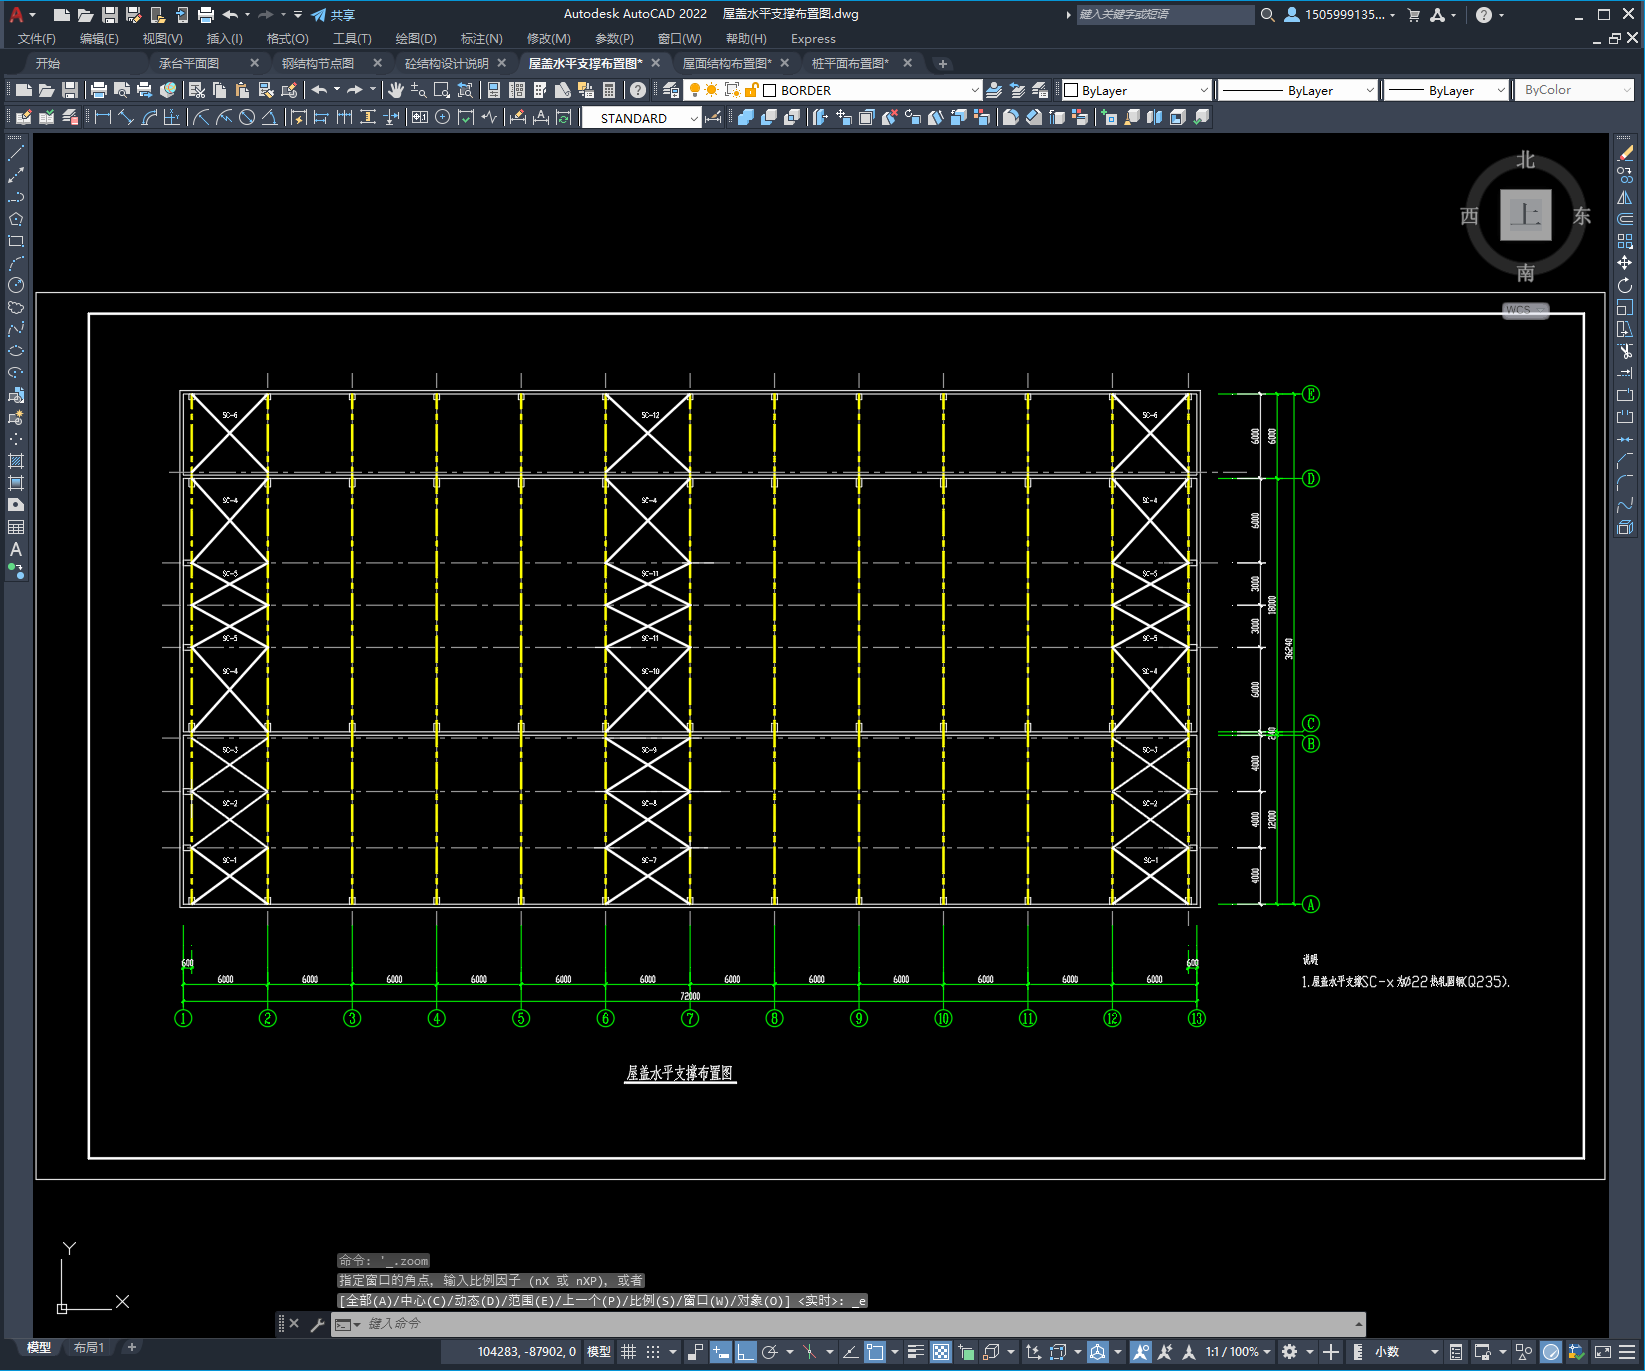Click the search magnifier in title bar
The width and height of the screenshot is (1645, 1371).
[x=1268, y=15]
